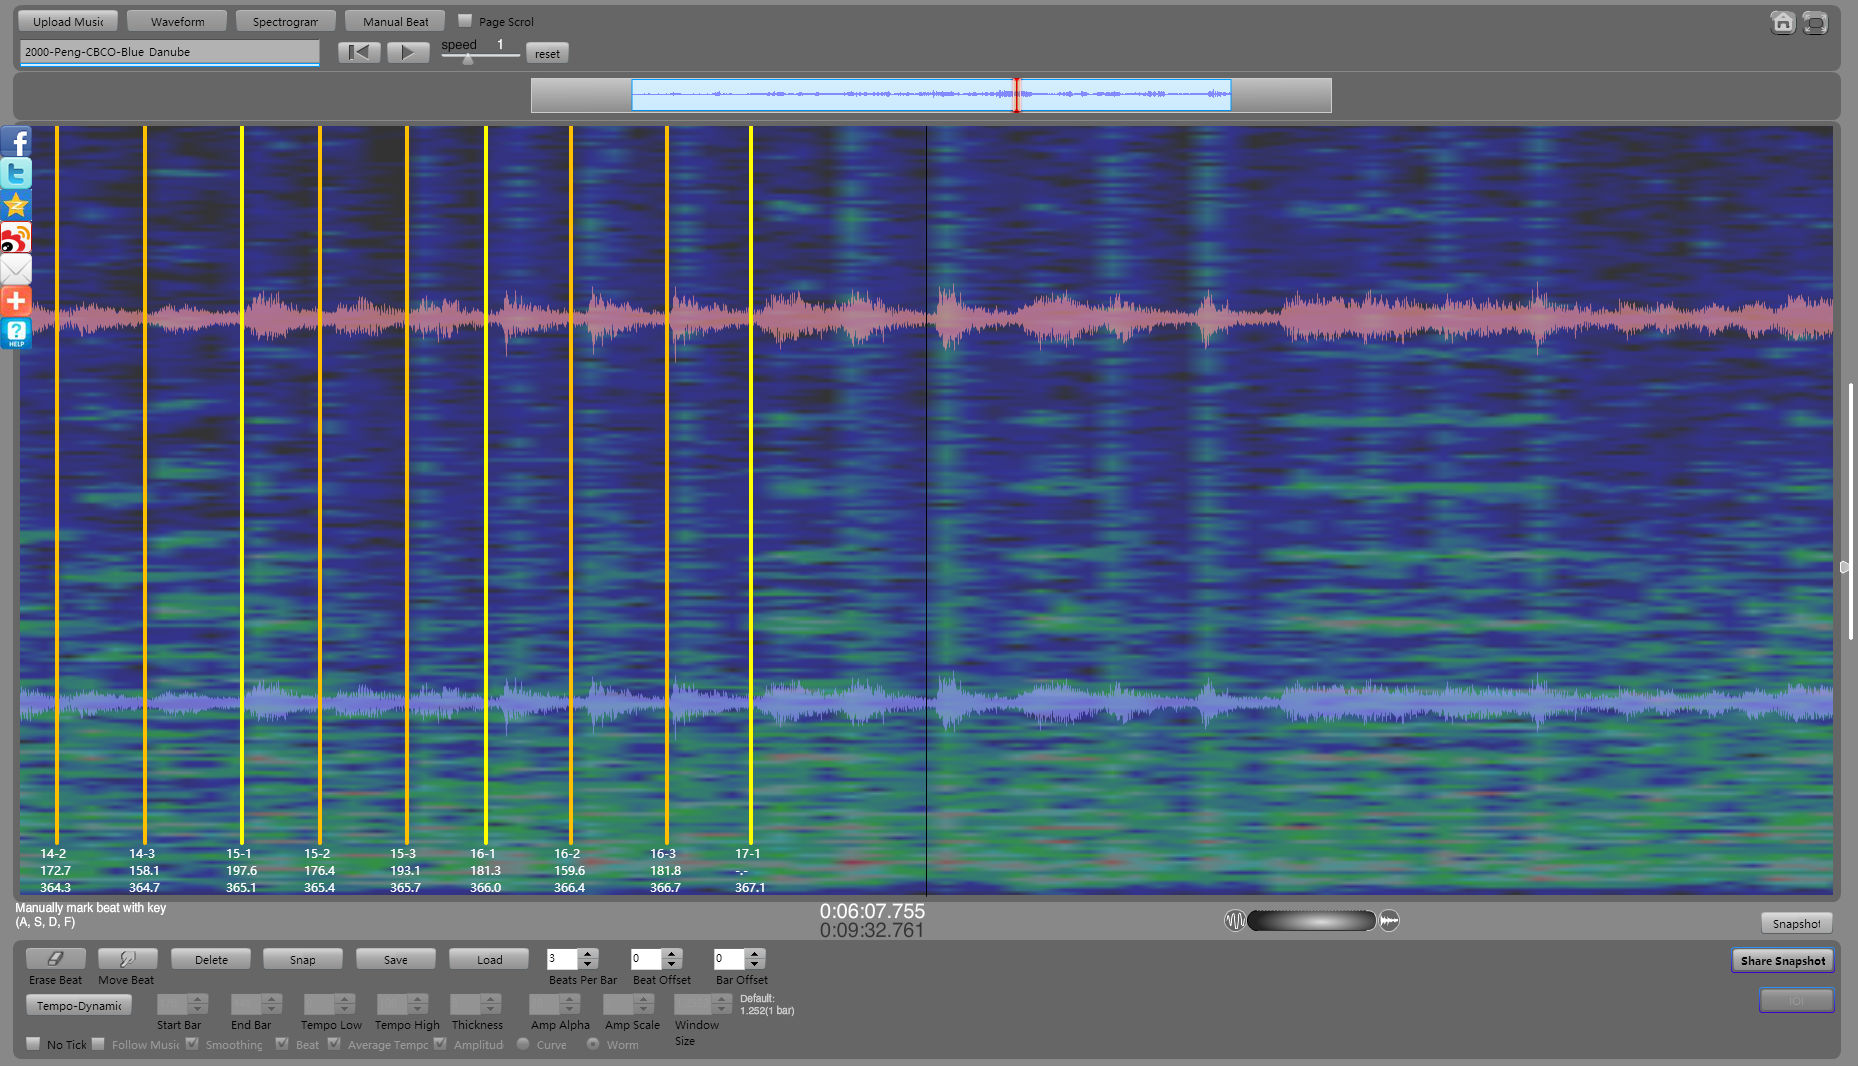Screen dimensions: 1858x1066
Task: Share to Weibo from the side bar
Action: pos(16,238)
